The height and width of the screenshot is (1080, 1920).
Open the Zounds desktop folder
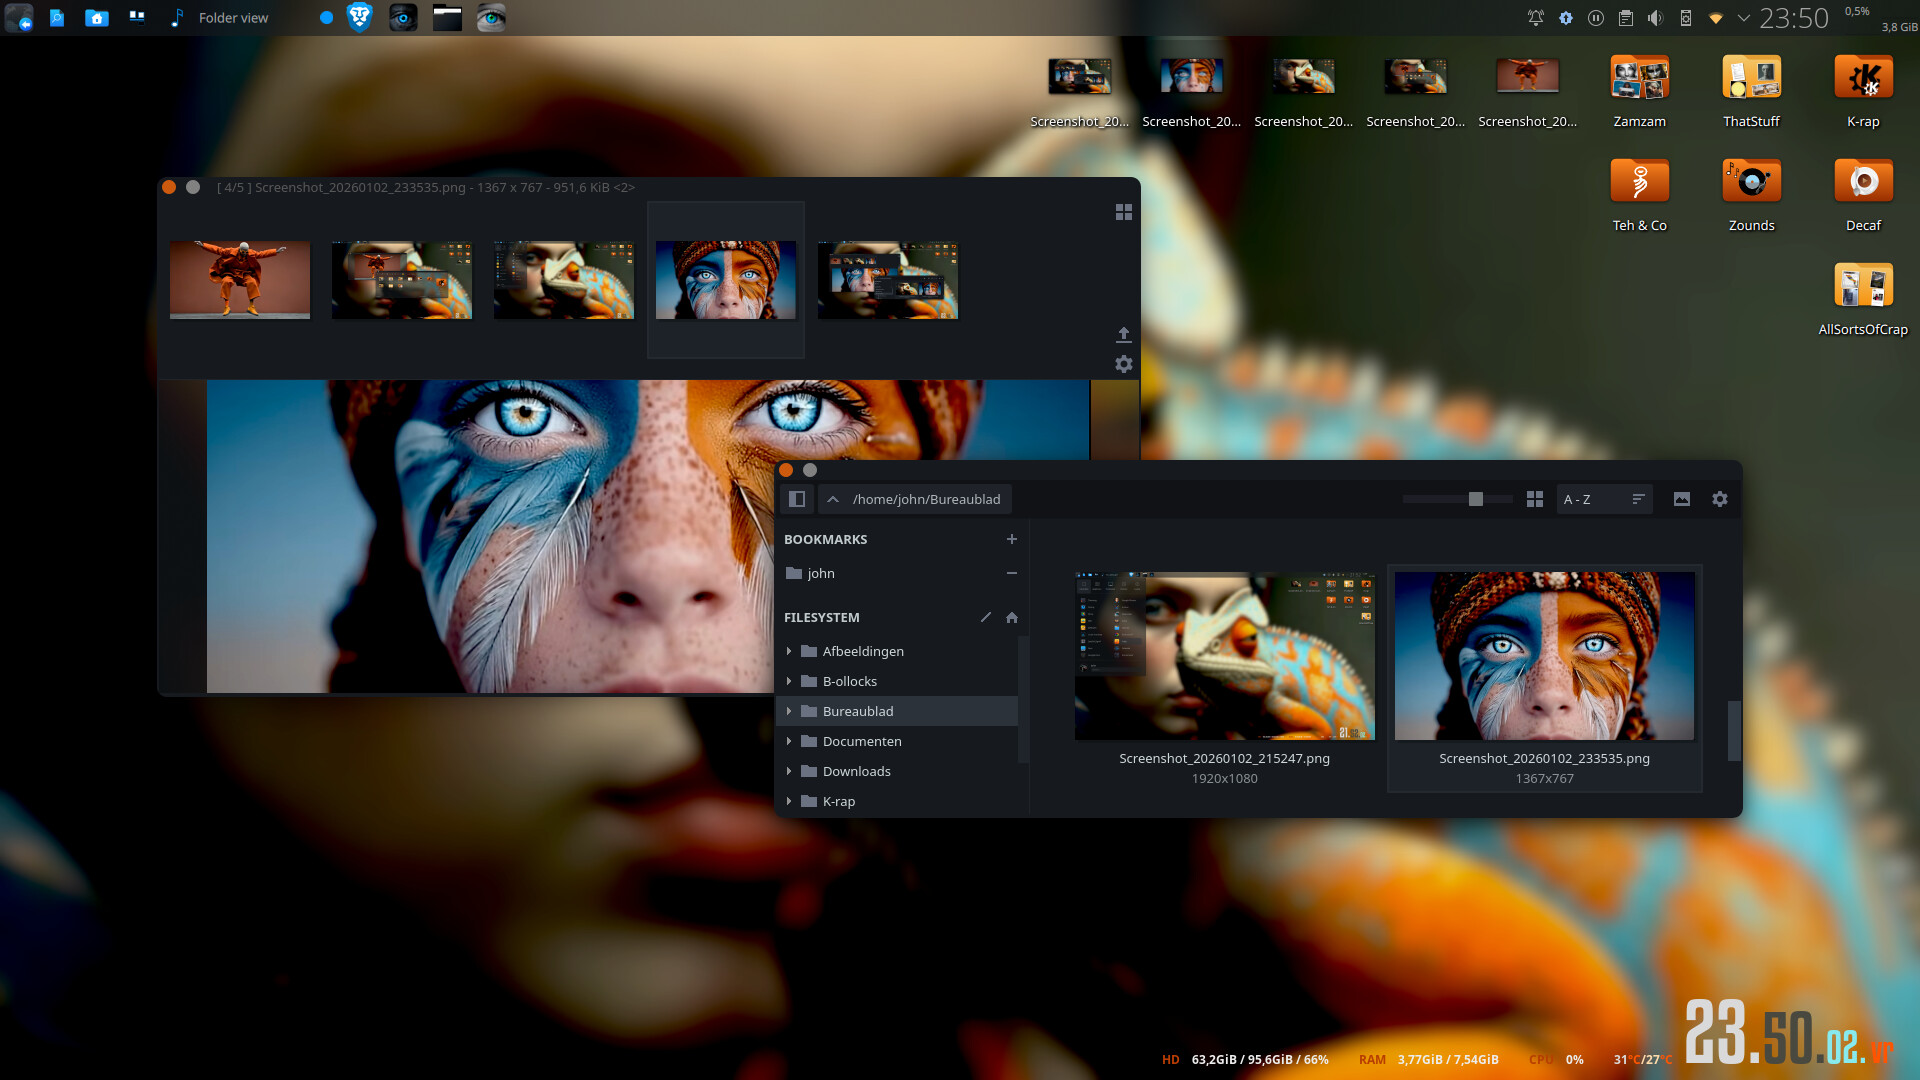pyautogui.click(x=1751, y=183)
